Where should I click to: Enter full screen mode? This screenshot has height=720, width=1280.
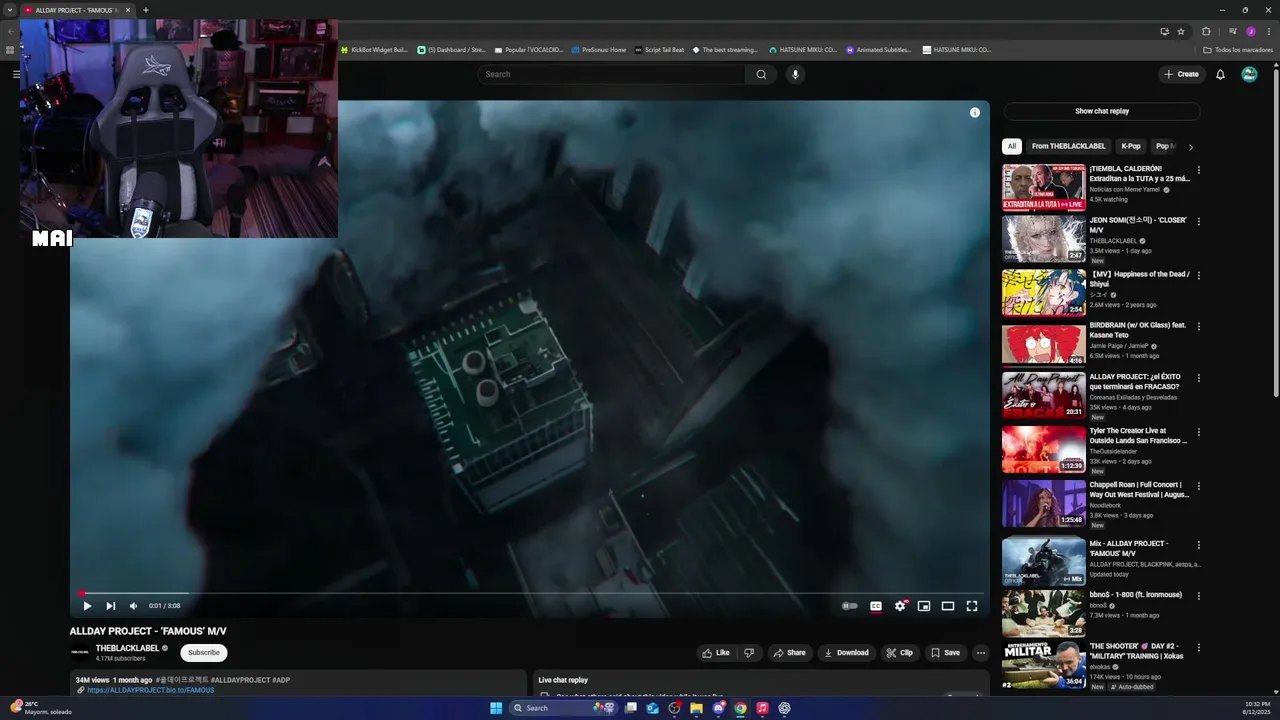coord(972,606)
